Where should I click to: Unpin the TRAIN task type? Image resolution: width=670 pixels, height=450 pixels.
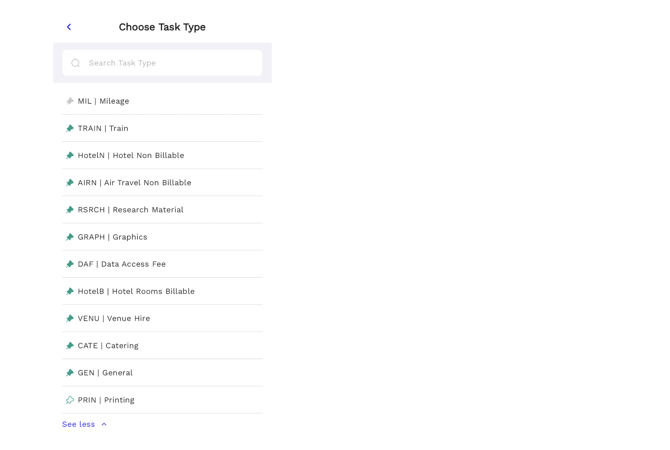(x=70, y=128)
